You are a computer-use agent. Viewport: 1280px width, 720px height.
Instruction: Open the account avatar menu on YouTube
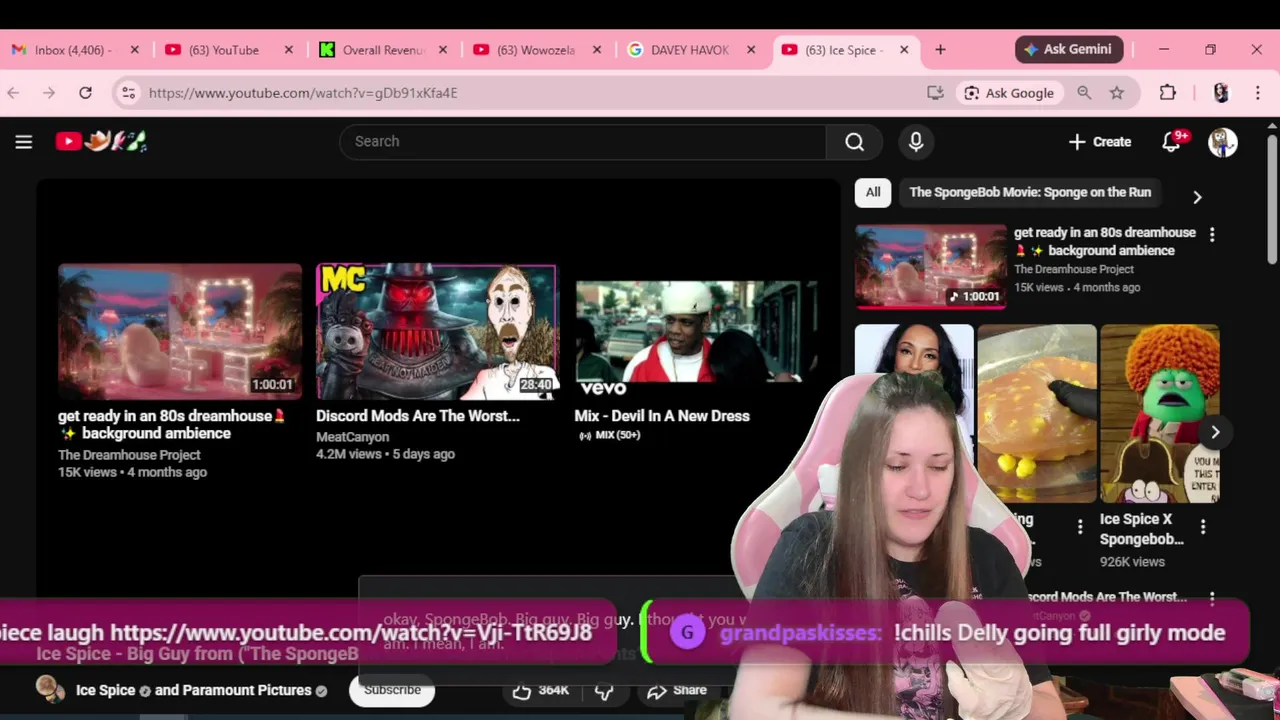[1222, 142]
